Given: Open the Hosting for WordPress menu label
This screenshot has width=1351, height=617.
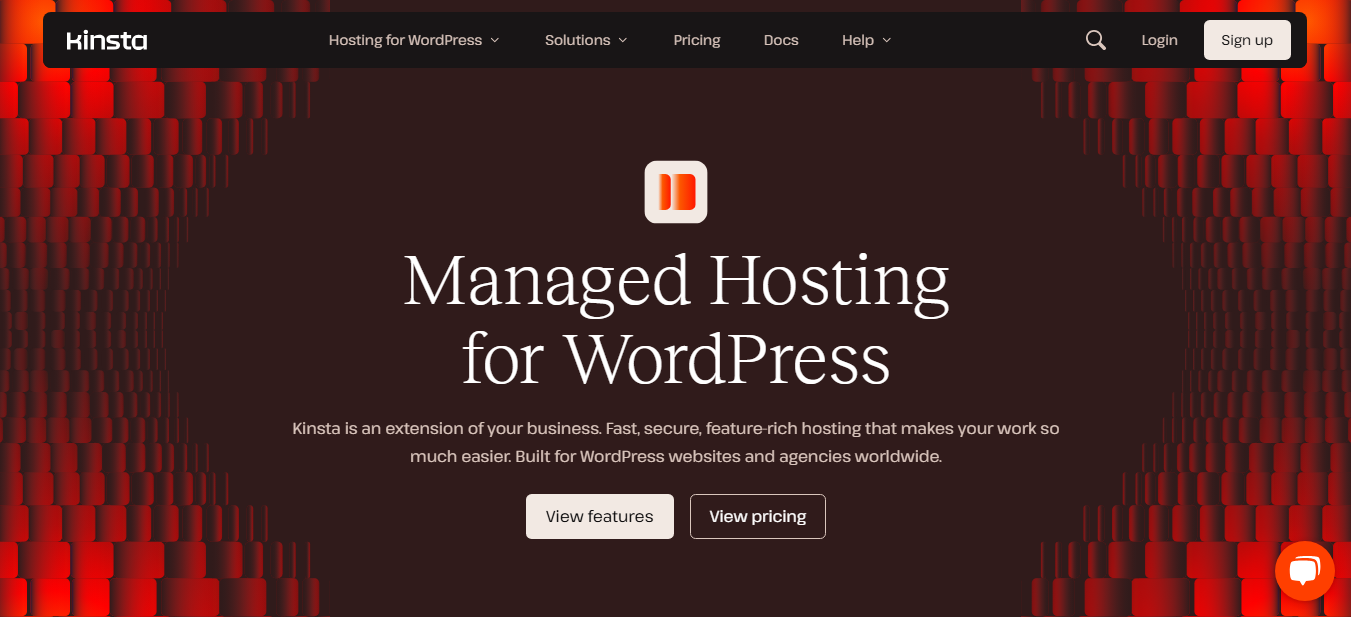Looking at the screenshot, I should (x=405, y=41).
